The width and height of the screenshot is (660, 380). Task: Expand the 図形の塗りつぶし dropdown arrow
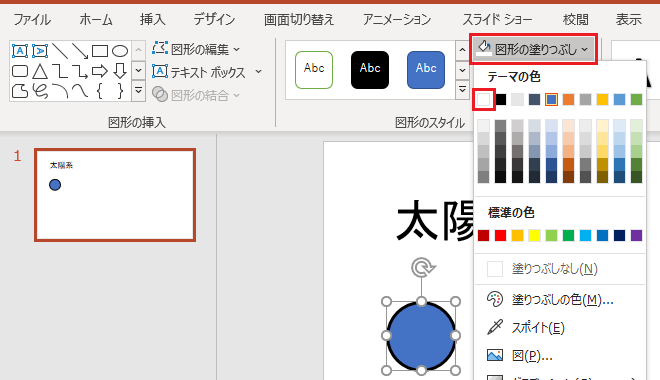click(585, 49)
